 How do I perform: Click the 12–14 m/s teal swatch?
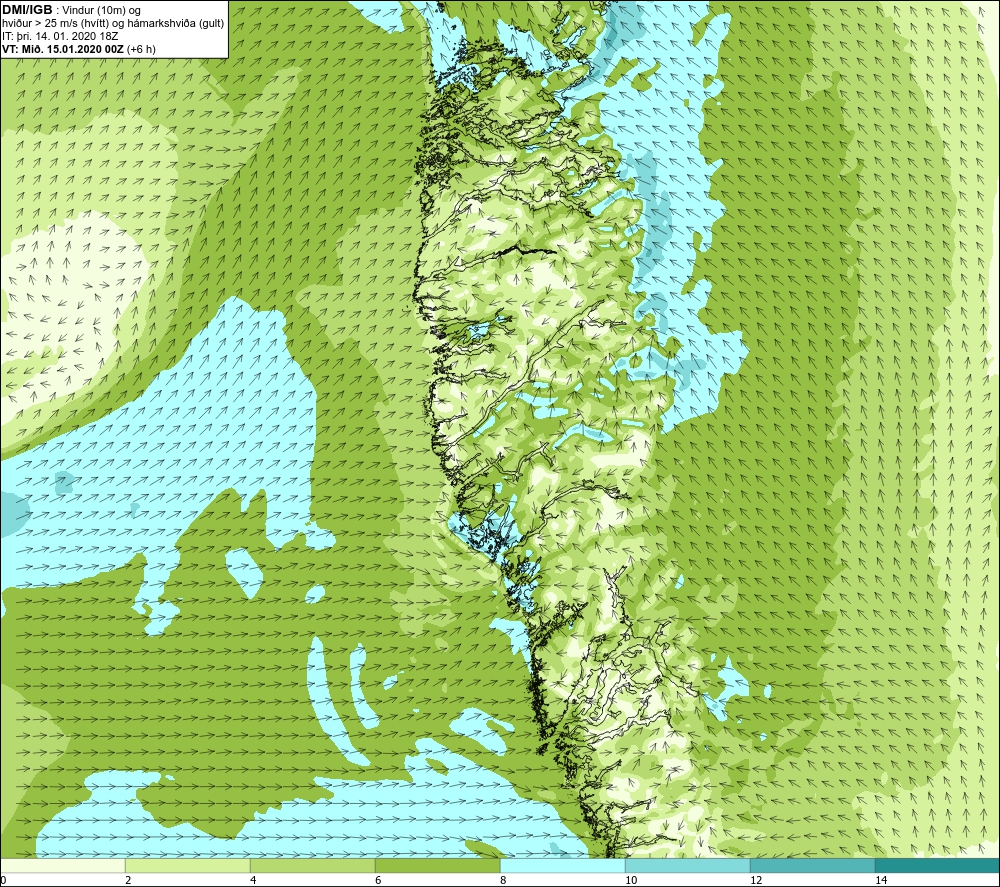click(x=812, y=866)
